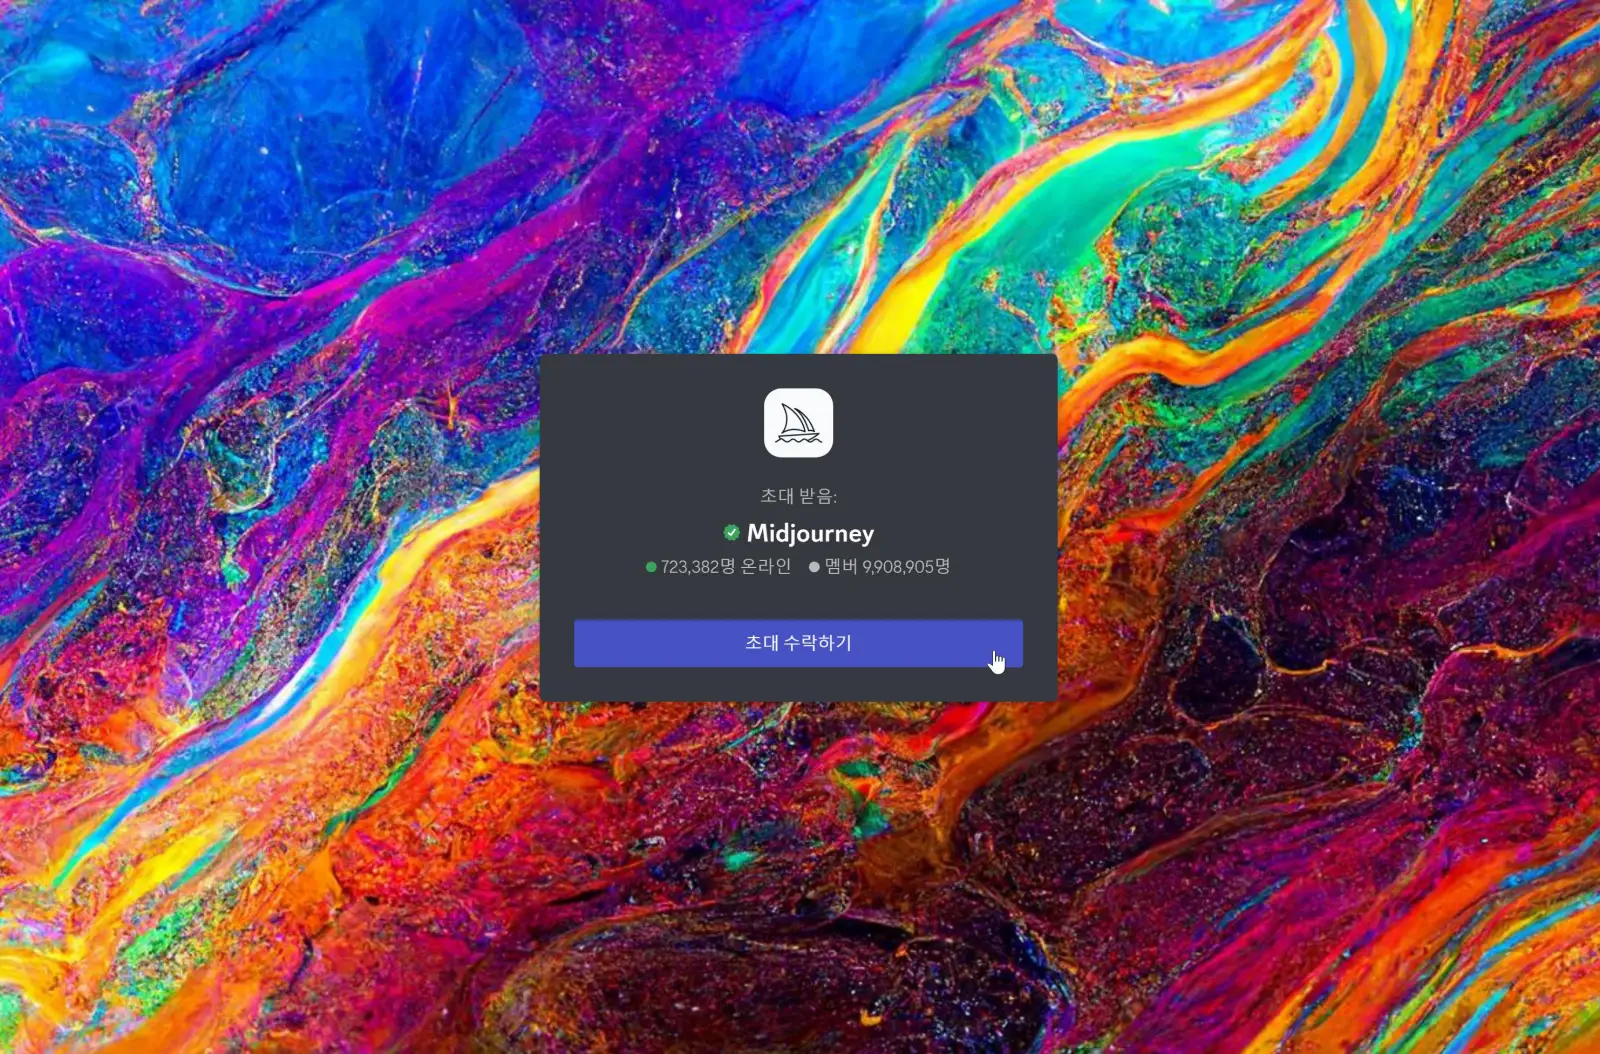Click the 멤버 9,908,905명 count text

887,567
